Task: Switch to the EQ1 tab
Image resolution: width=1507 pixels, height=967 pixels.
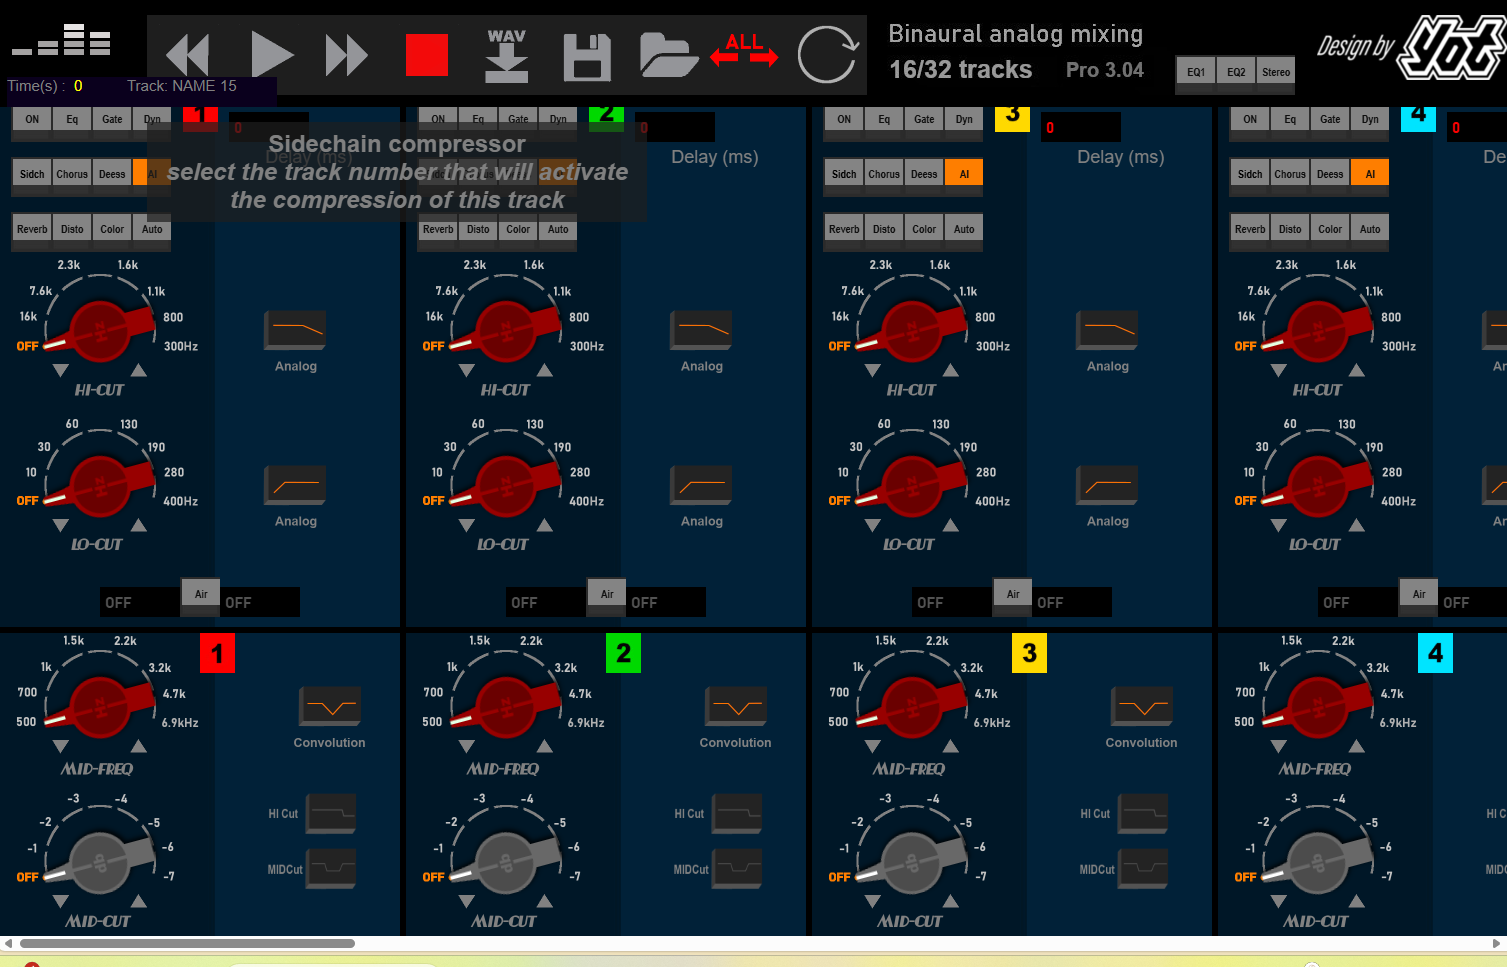Action: [1196, 72]
